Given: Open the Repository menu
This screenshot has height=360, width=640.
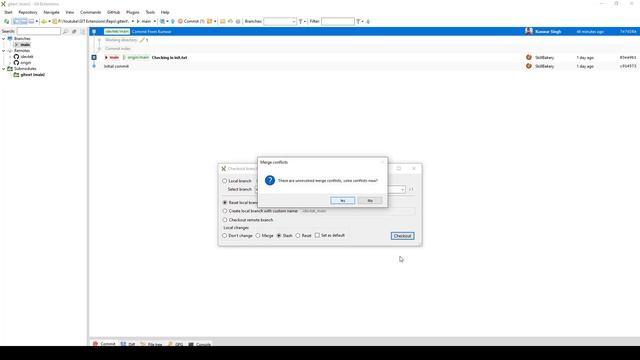Looking at the screenshot, I should coord(28,12).
